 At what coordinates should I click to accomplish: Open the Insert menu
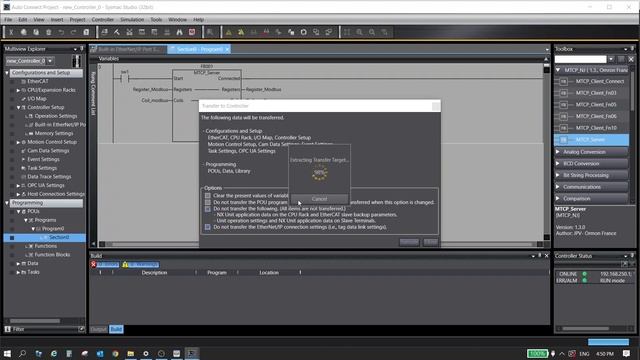pos(57,20)
